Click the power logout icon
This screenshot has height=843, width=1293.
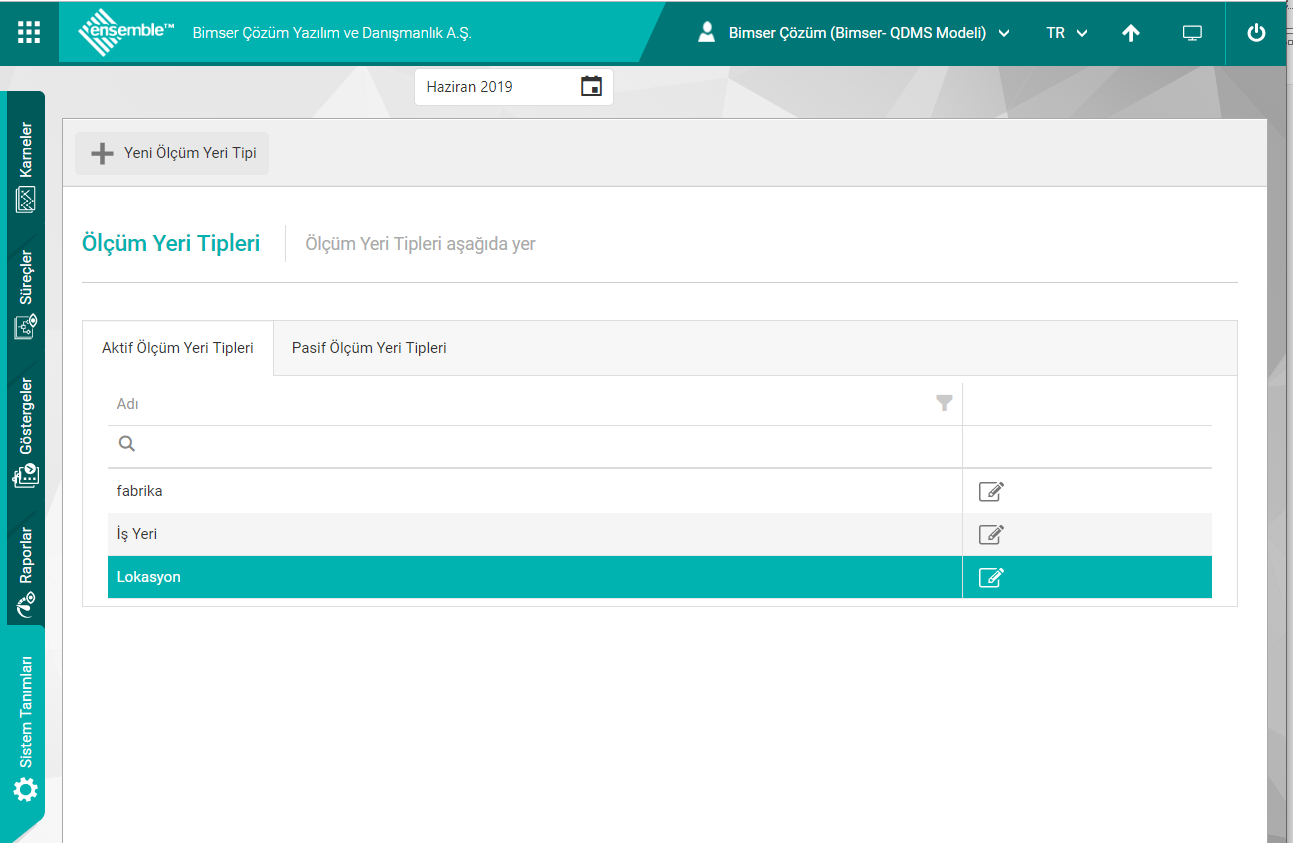pos(1256,33)
